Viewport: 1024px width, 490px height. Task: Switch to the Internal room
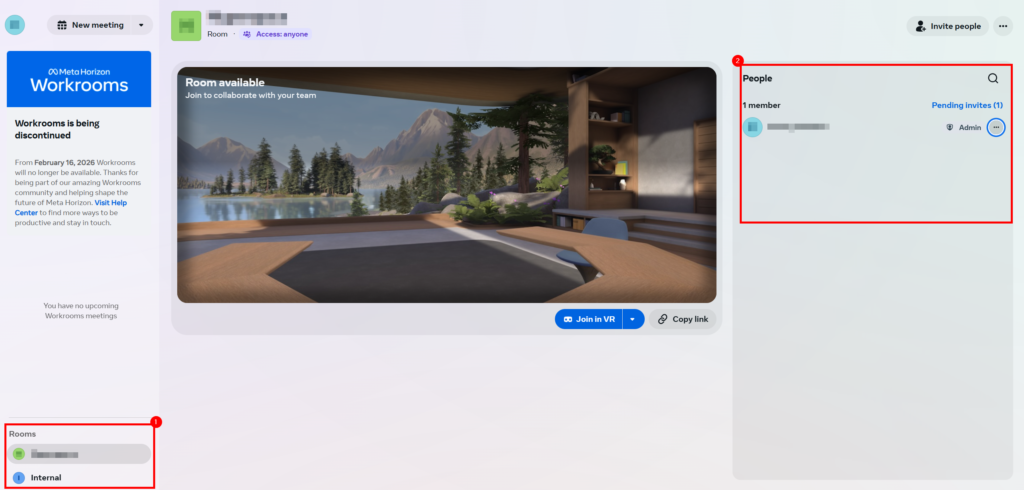click(x=45, y=478)
